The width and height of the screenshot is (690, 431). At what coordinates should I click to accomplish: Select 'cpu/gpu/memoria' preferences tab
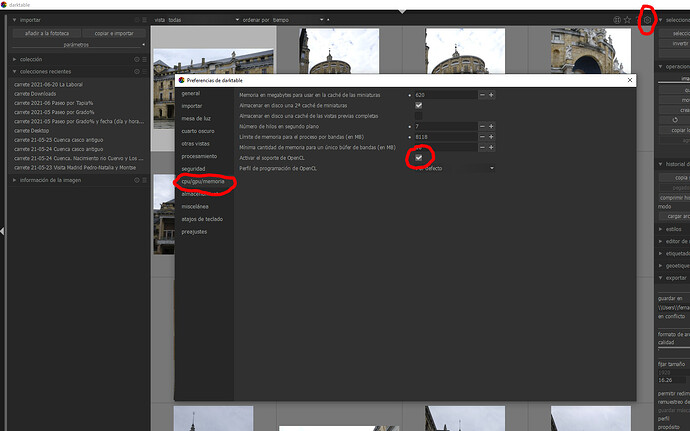(x=203, y=182)
